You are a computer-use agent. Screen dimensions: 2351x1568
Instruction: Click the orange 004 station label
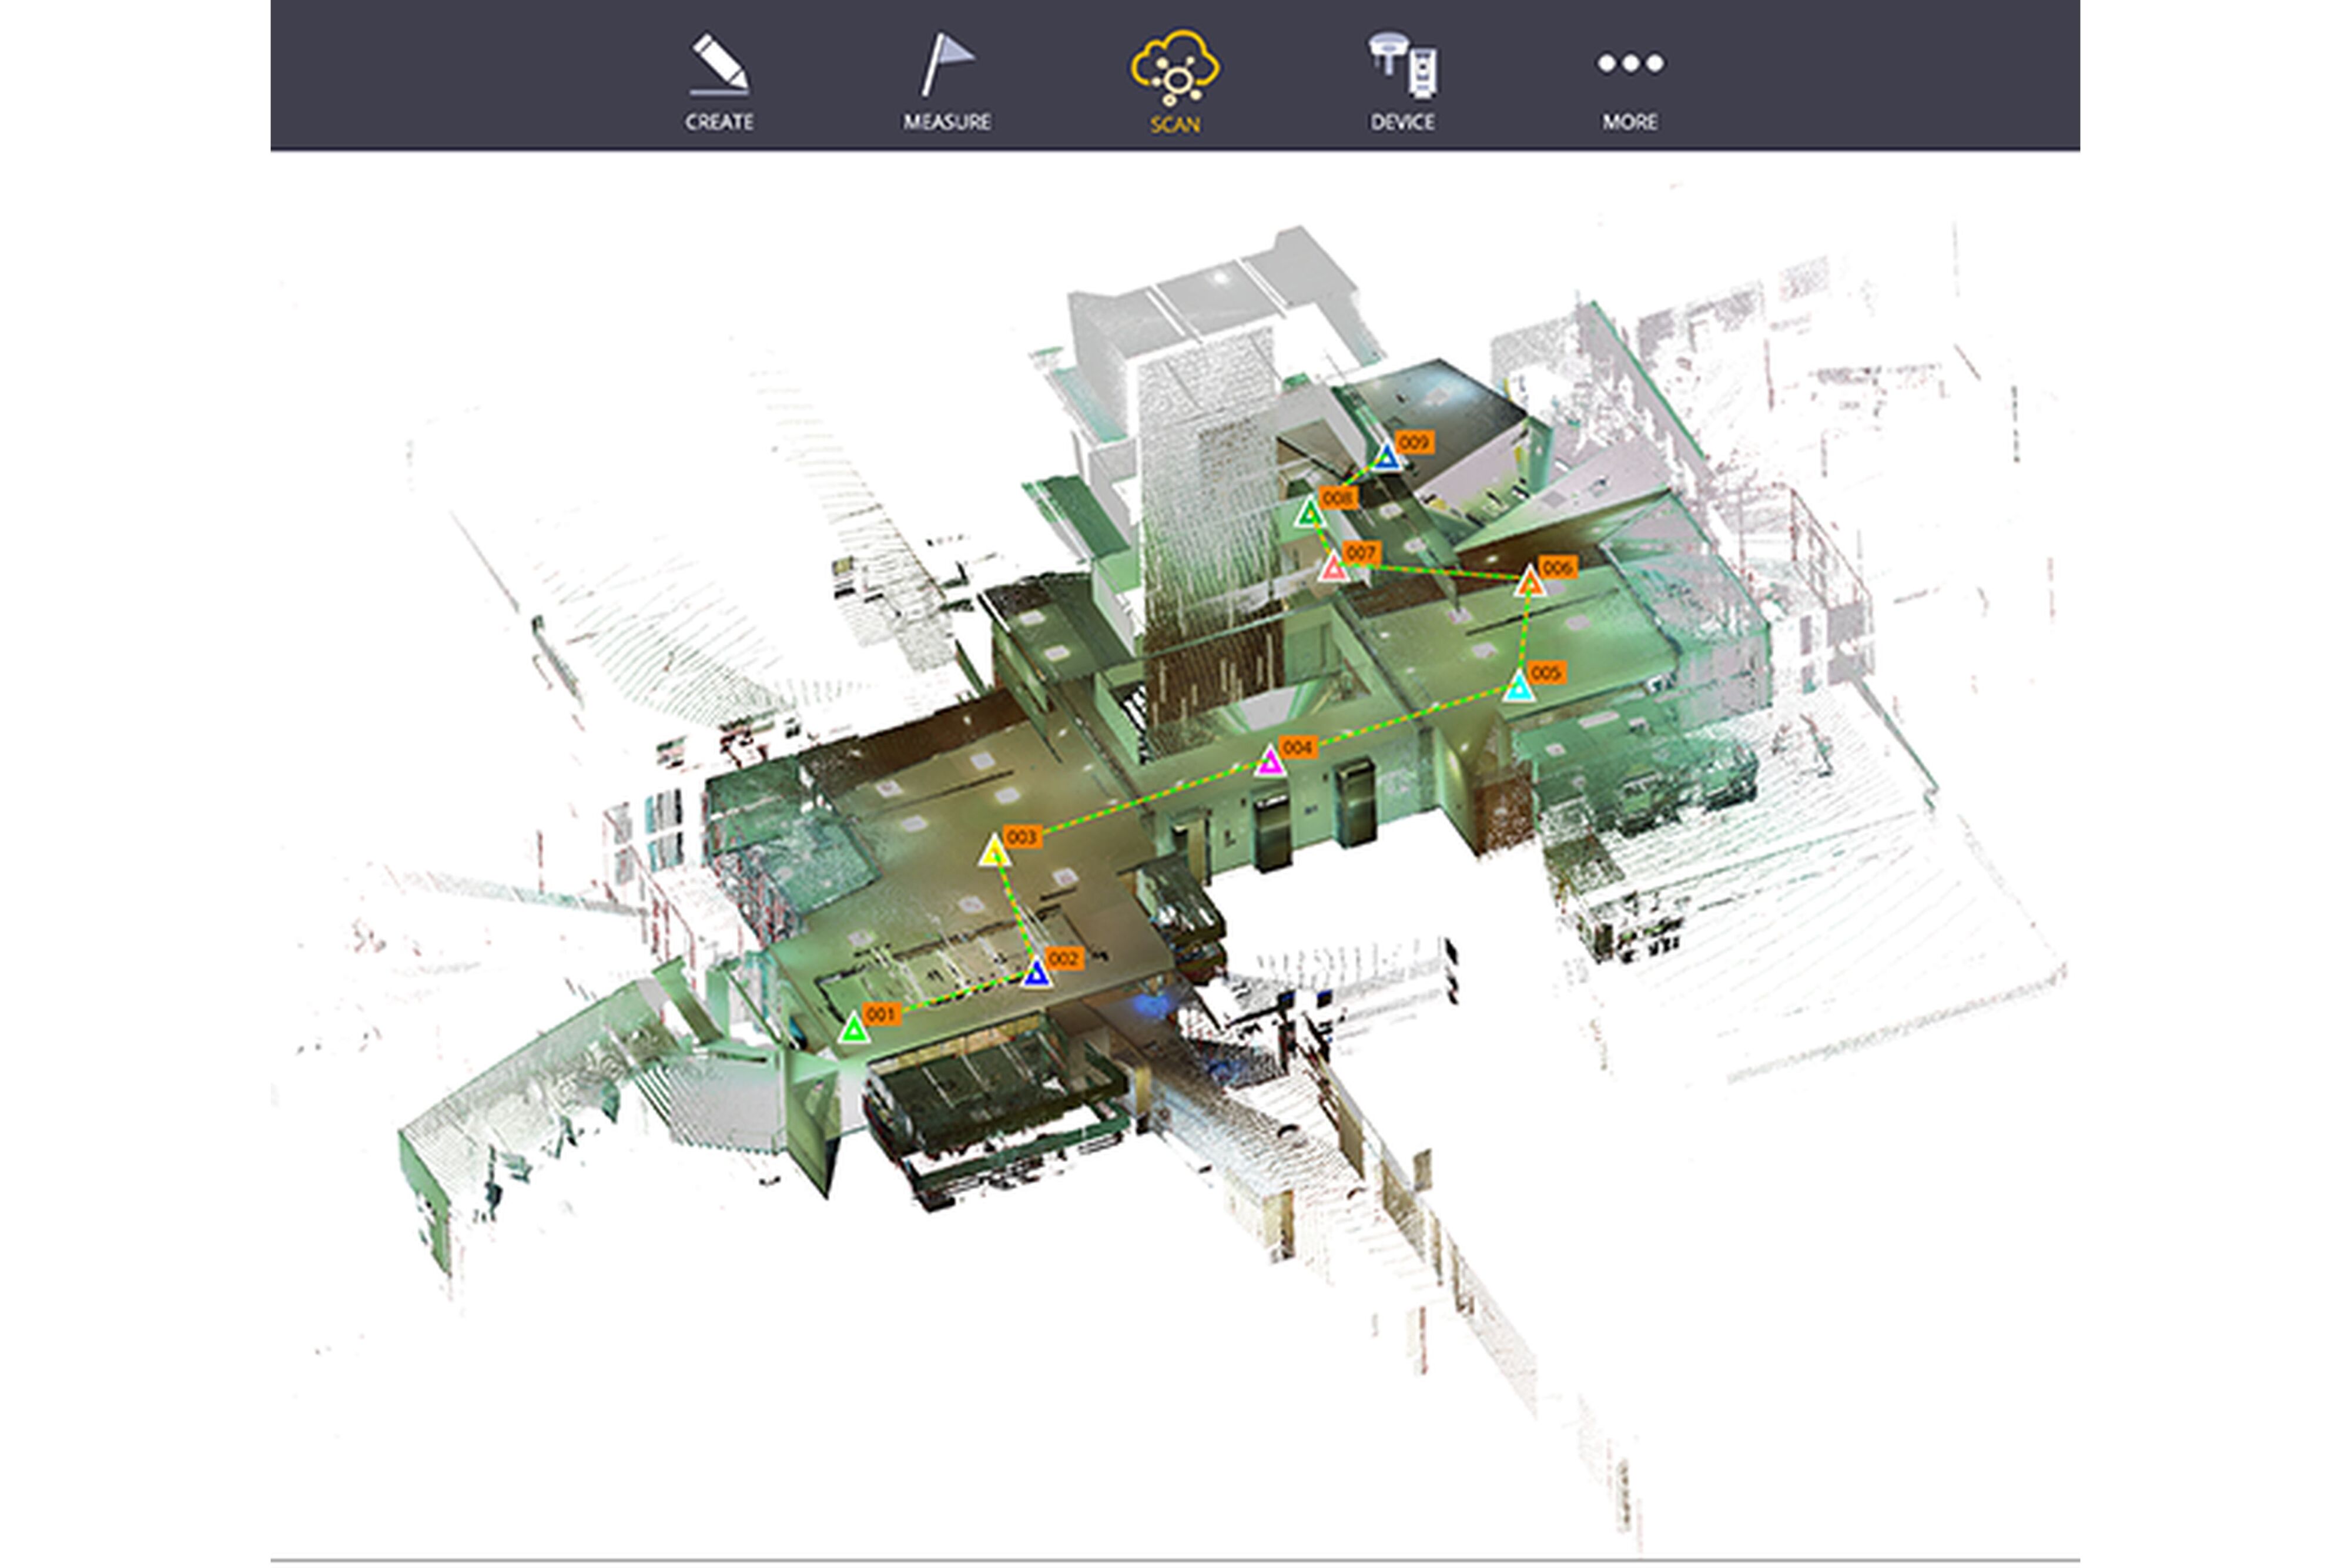1297,747
